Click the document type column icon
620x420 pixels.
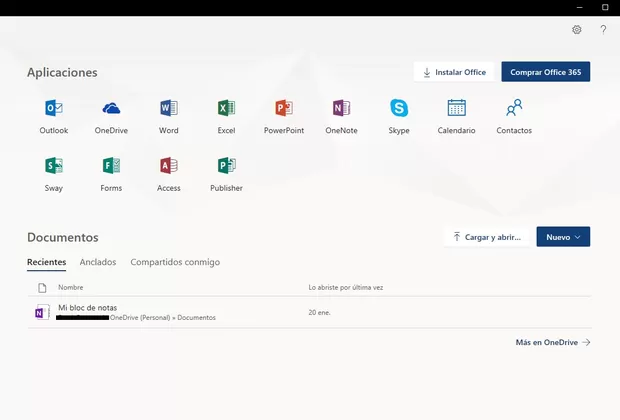click(x=42, y=288)
